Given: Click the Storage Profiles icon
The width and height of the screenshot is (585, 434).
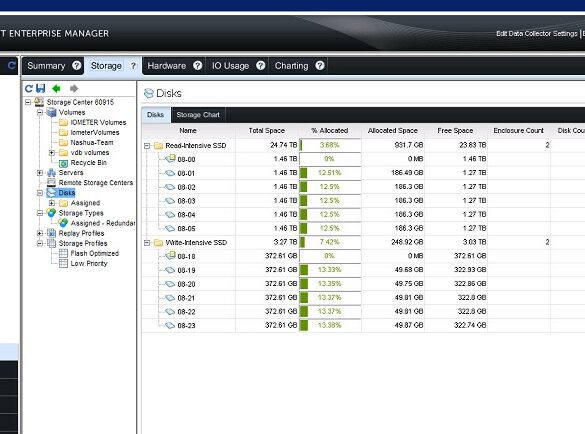Looking at the screenshot, I should 51,243.
